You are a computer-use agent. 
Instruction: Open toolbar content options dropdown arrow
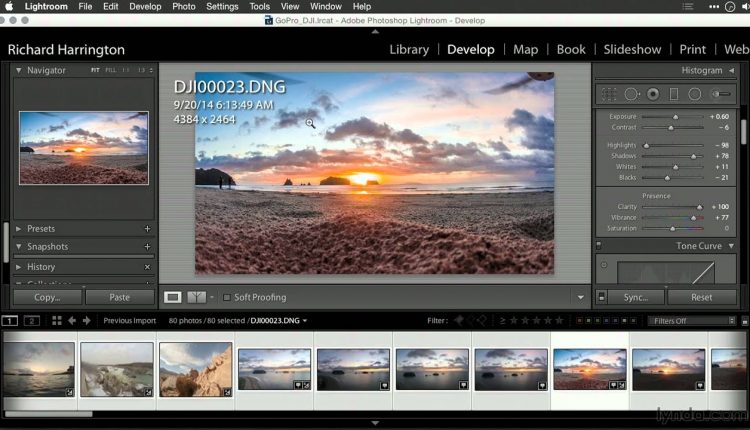pyautogui.click(x=581, y=298)
